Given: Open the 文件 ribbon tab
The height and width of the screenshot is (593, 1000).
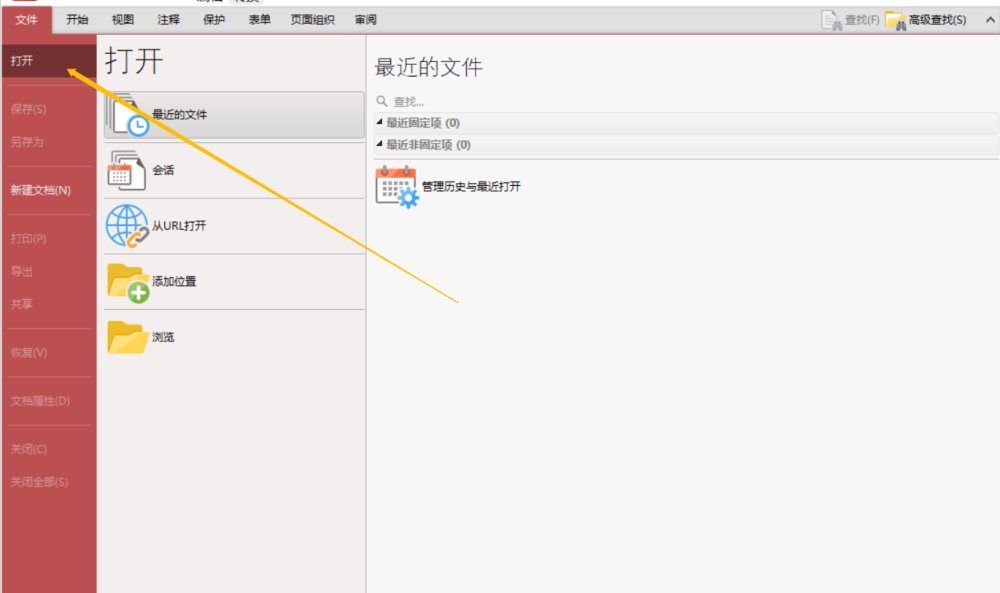Looking at the screenshot, I should click(x=26, y=20).
